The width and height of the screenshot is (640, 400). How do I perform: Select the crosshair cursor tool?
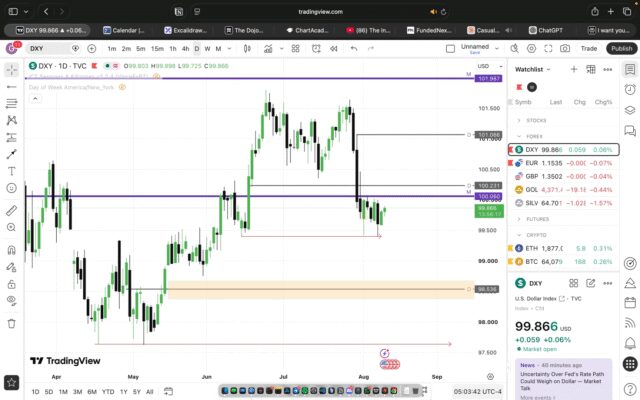click(11, 70)
